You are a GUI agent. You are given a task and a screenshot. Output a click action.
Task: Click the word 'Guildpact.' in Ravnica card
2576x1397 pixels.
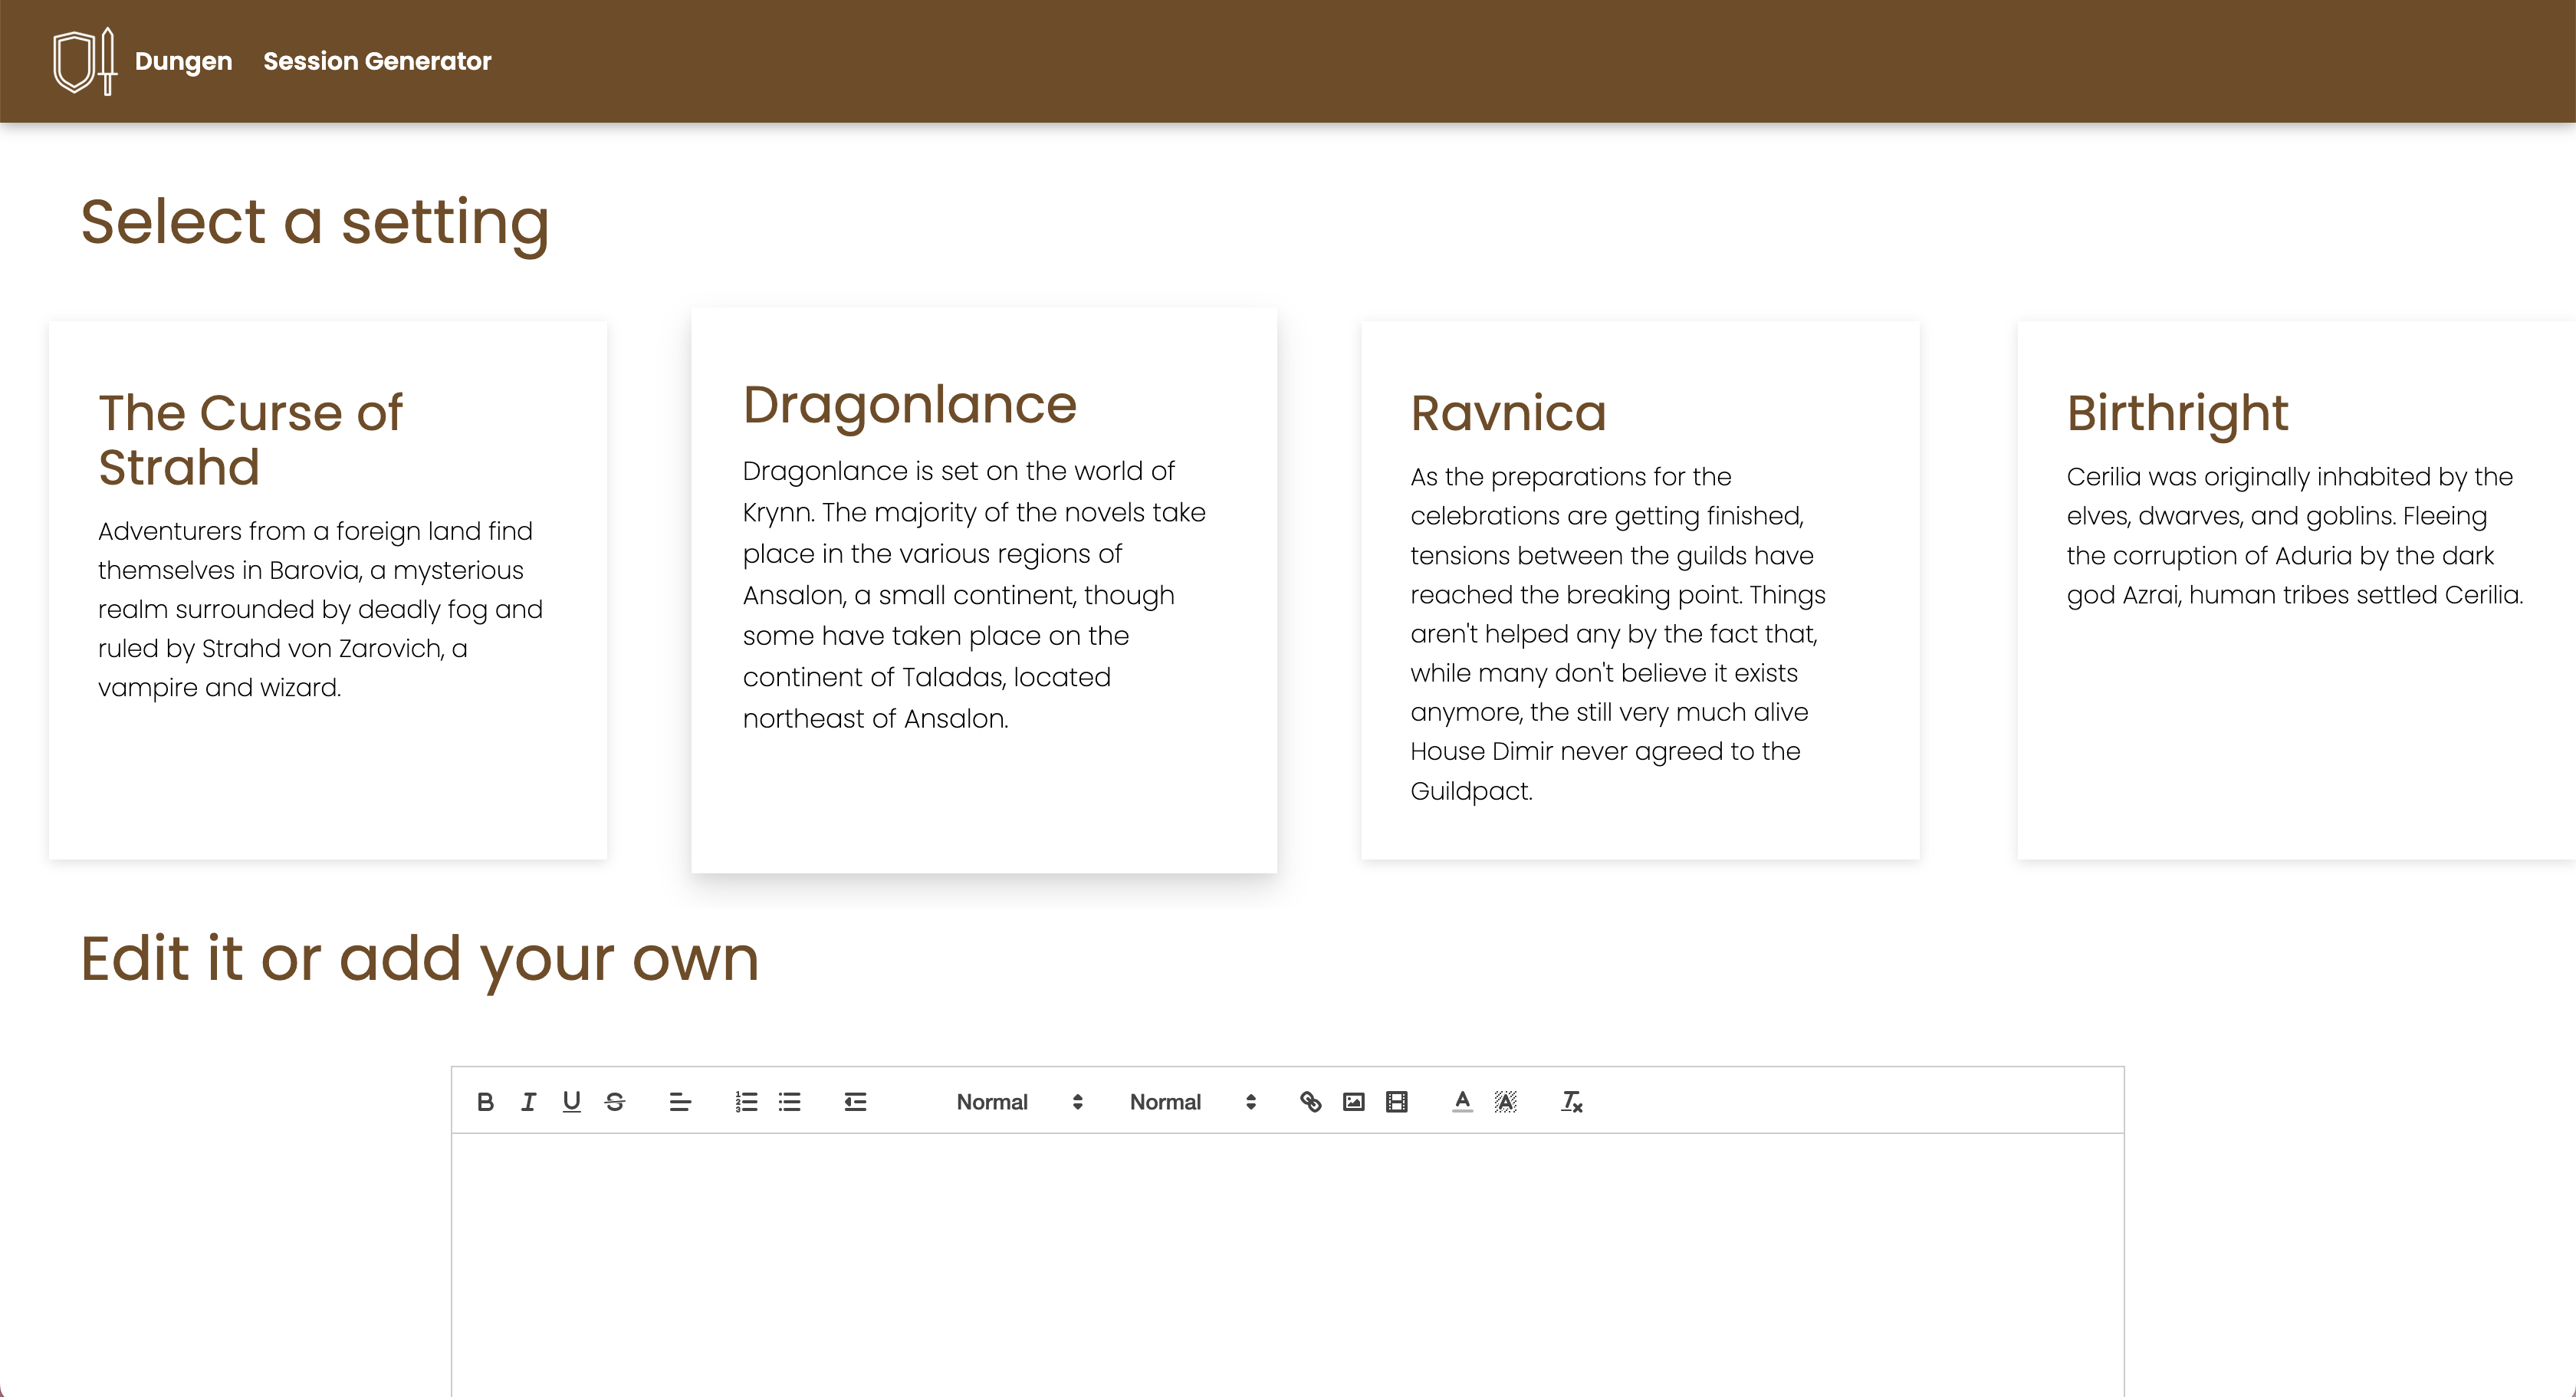coord(1471,791)
